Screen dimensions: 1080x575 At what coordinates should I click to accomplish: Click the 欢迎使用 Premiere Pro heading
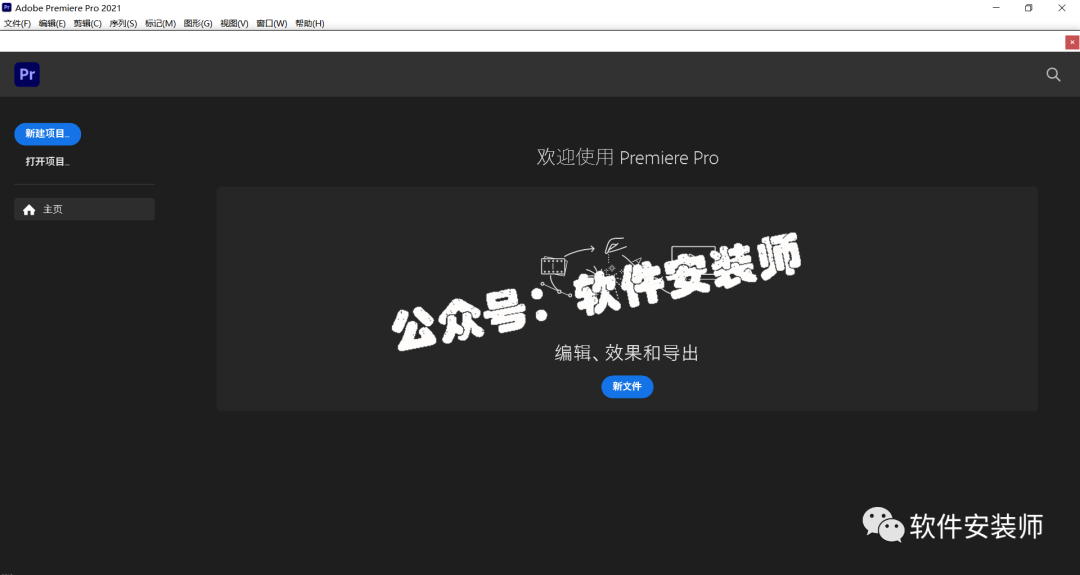click(627, 158)
